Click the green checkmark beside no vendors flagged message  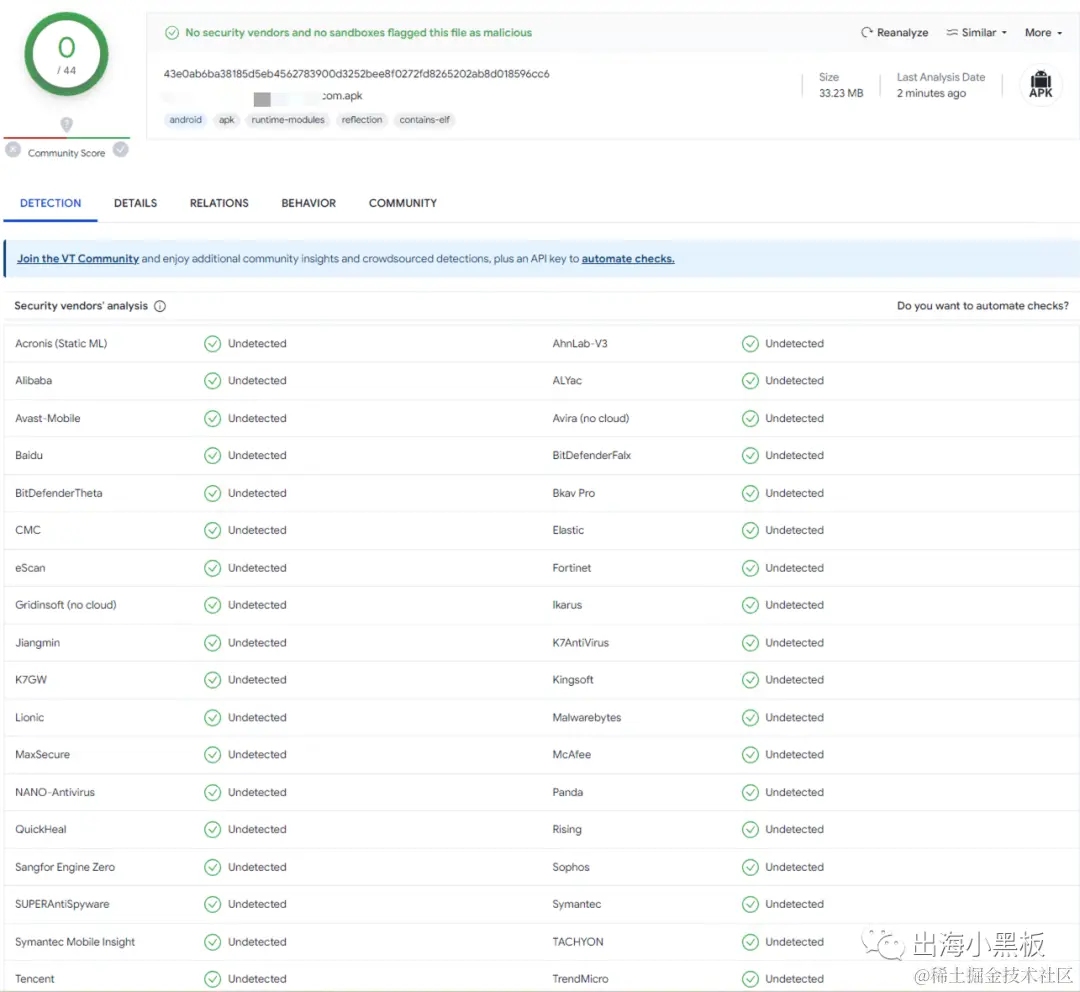click(x=172, y=32)
